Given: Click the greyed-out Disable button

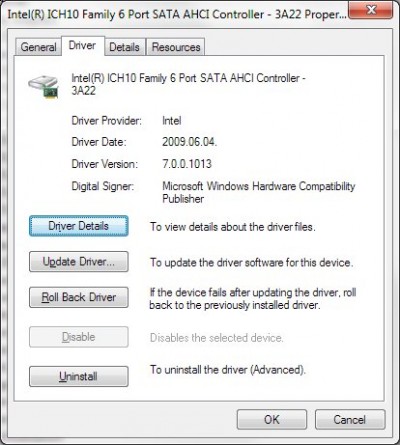Looking at the screenshot, I should coord(79,337).
